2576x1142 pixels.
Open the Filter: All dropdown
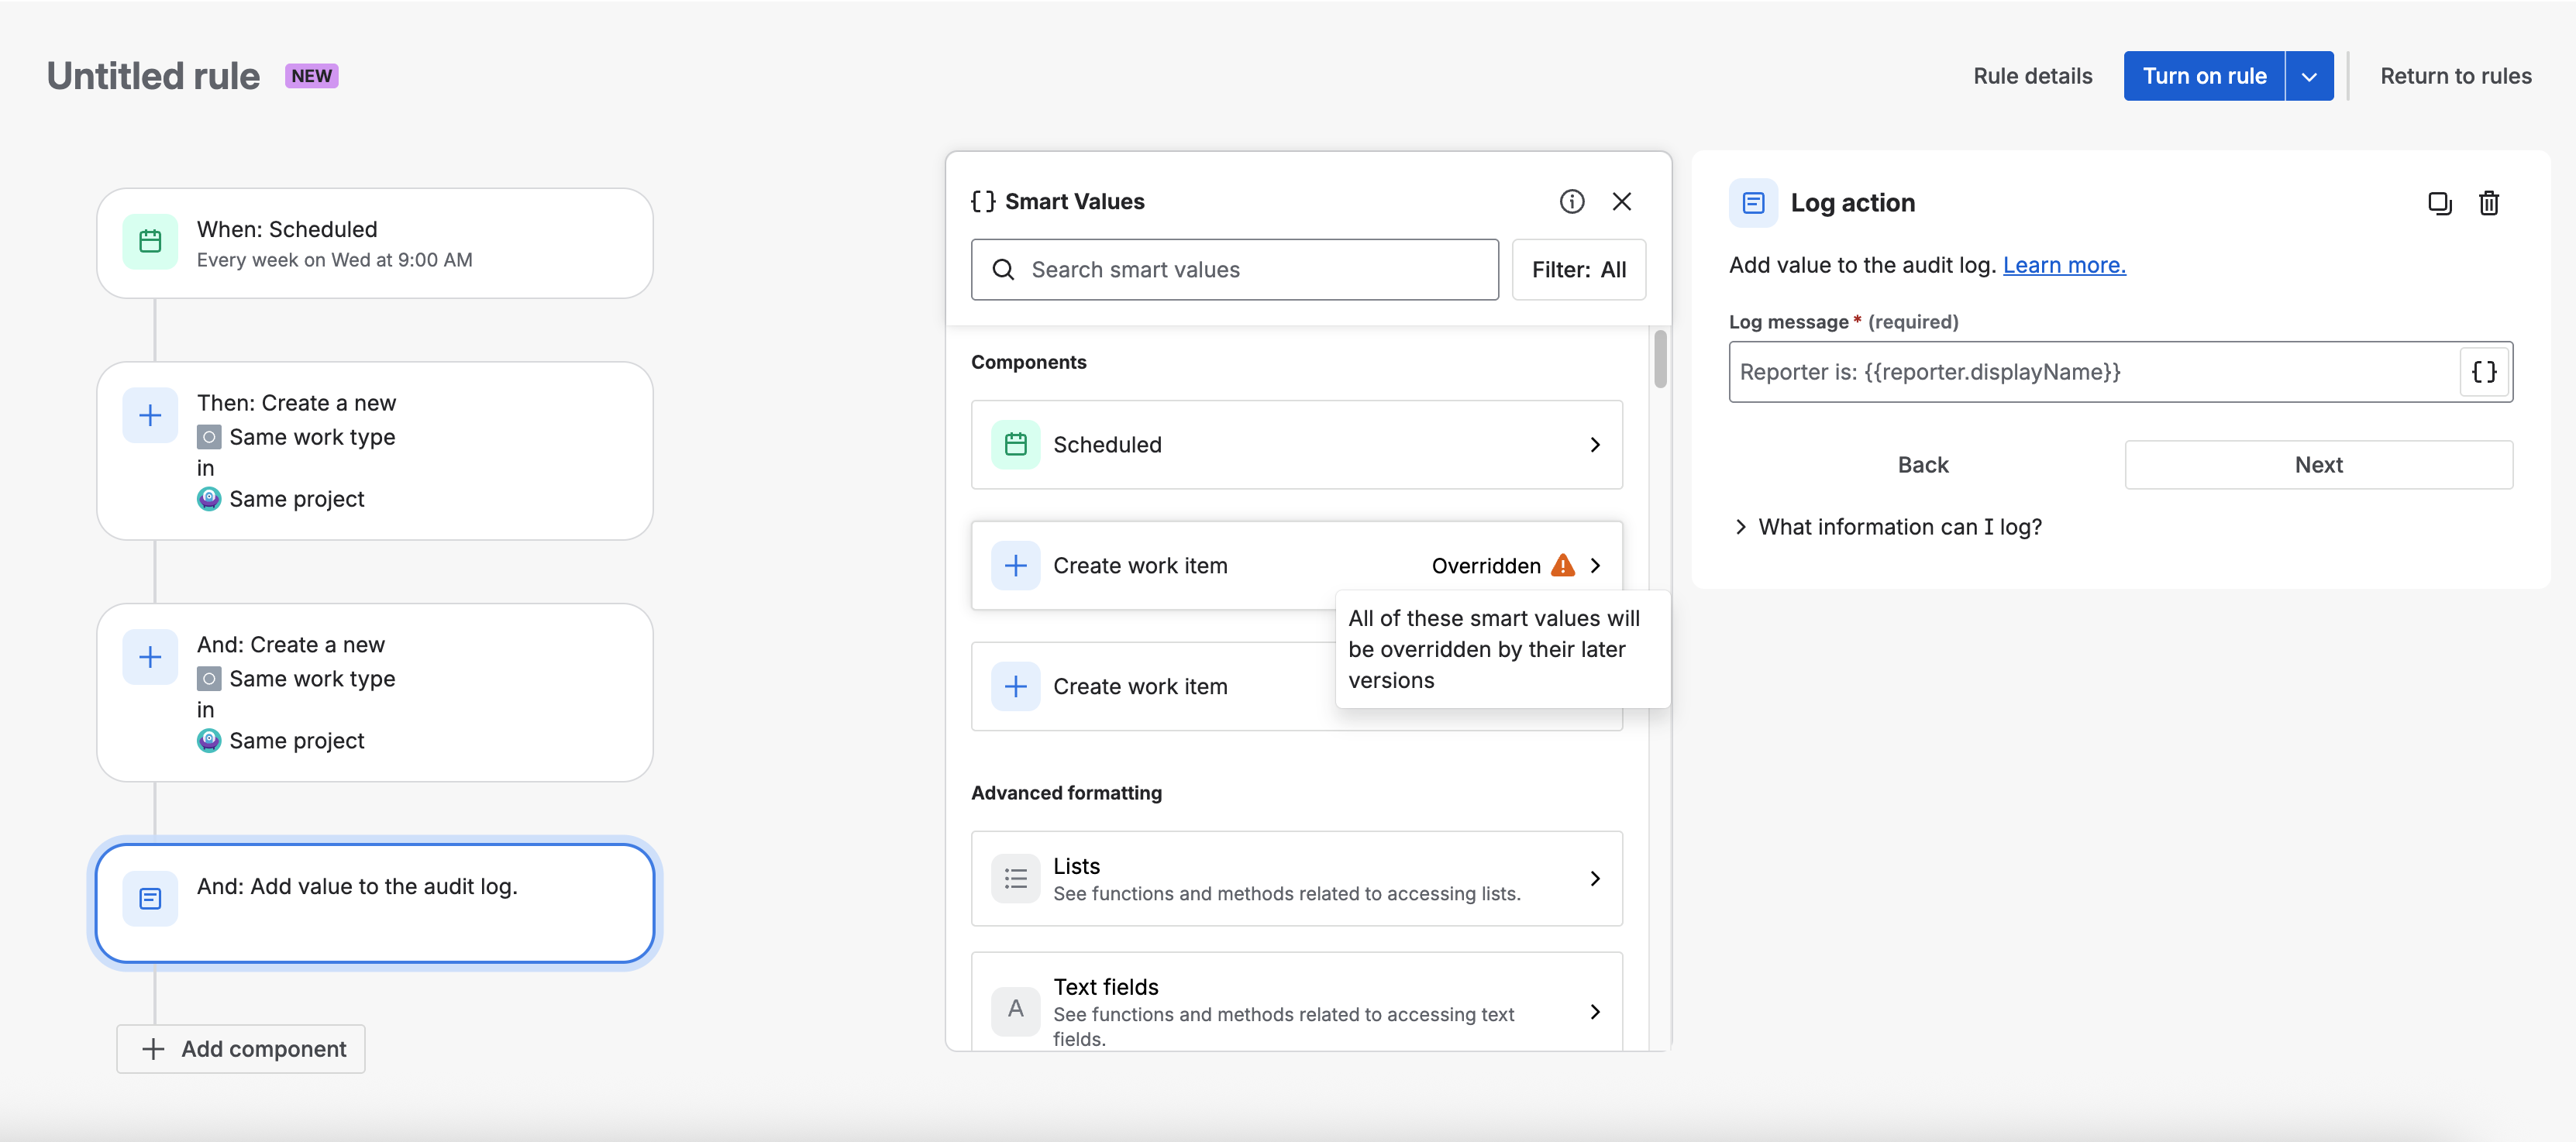[x=1578, y=270]
